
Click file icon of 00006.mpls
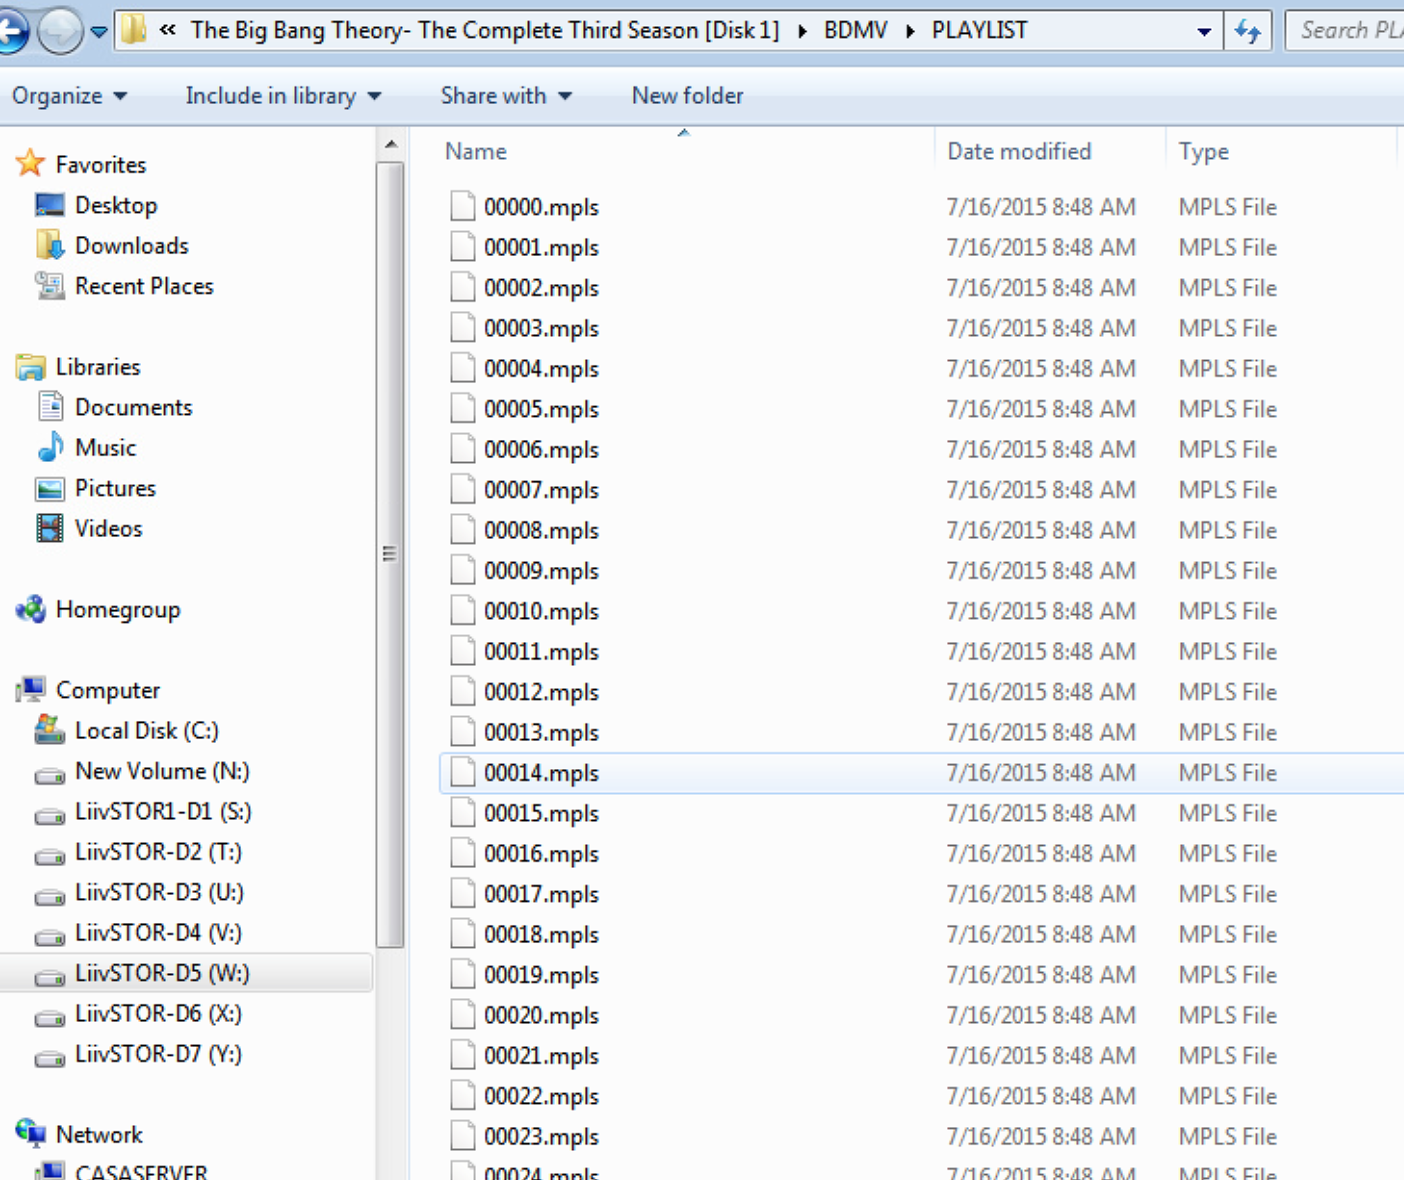(x=462, y=449)
